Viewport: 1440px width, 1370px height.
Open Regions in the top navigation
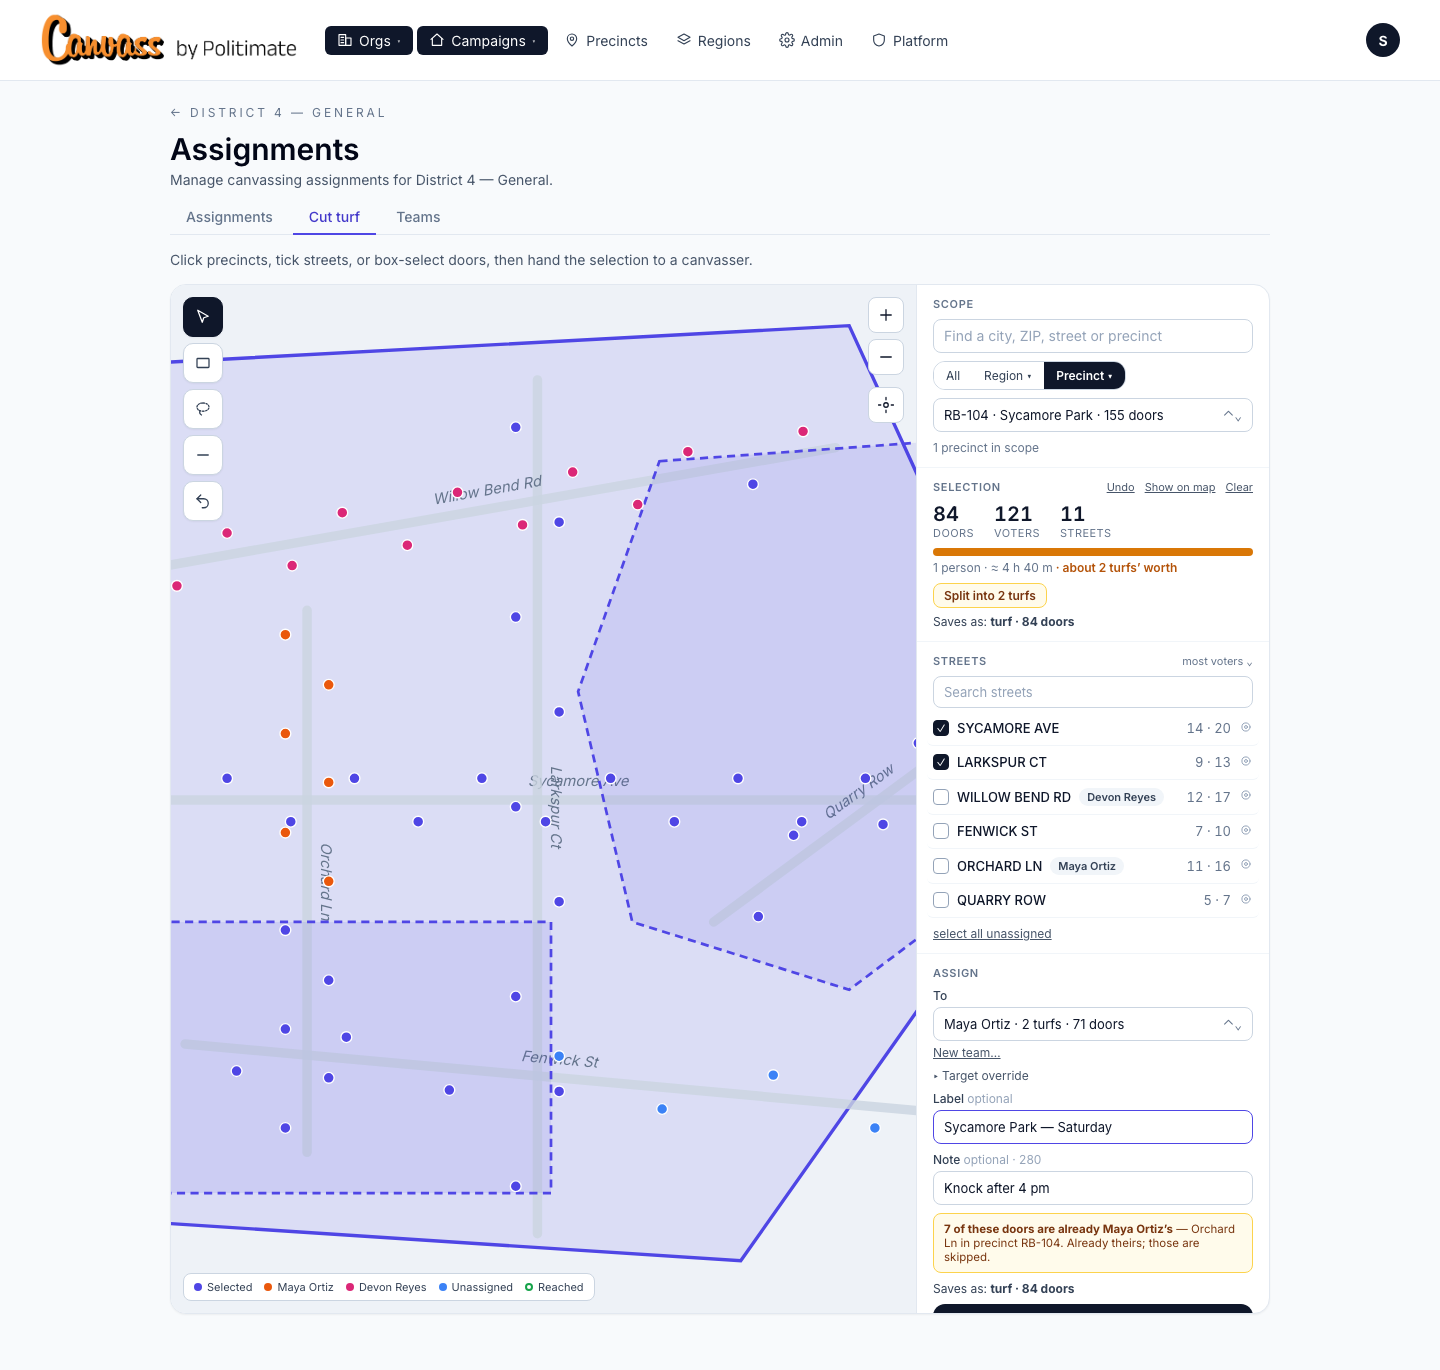pos(714,41)
